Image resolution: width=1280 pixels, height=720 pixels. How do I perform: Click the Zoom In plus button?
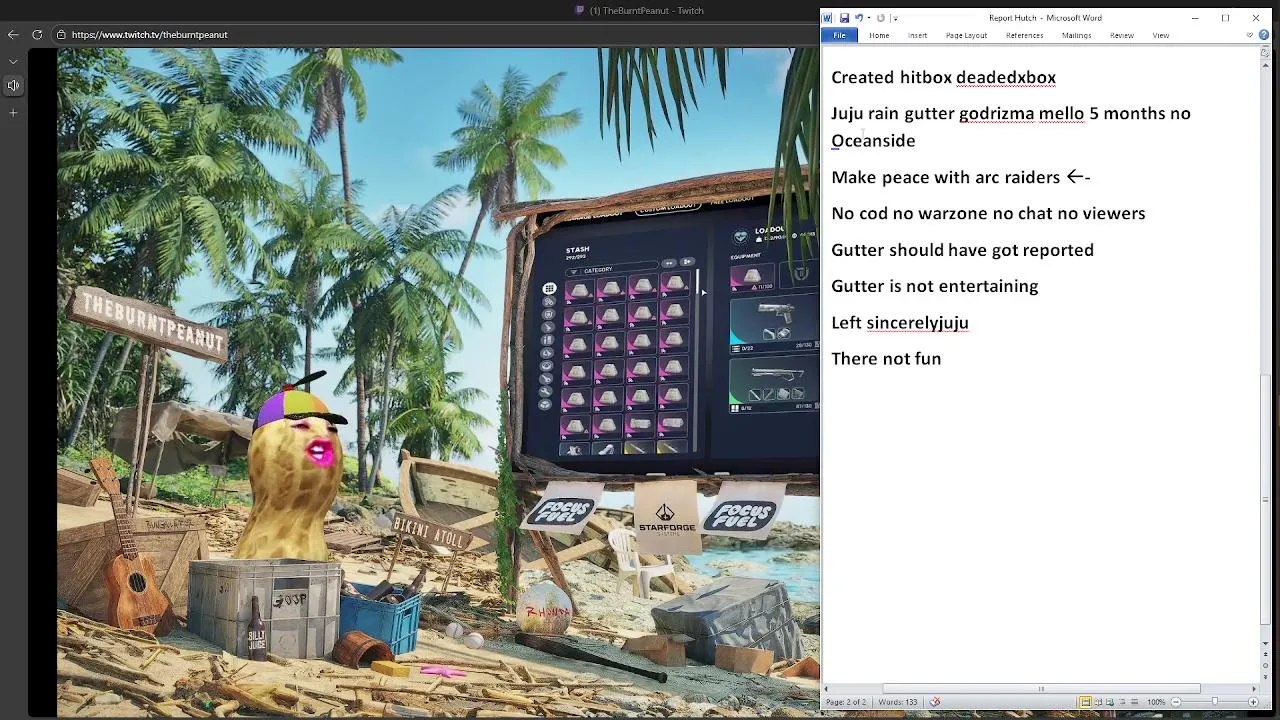(1253, 702)
